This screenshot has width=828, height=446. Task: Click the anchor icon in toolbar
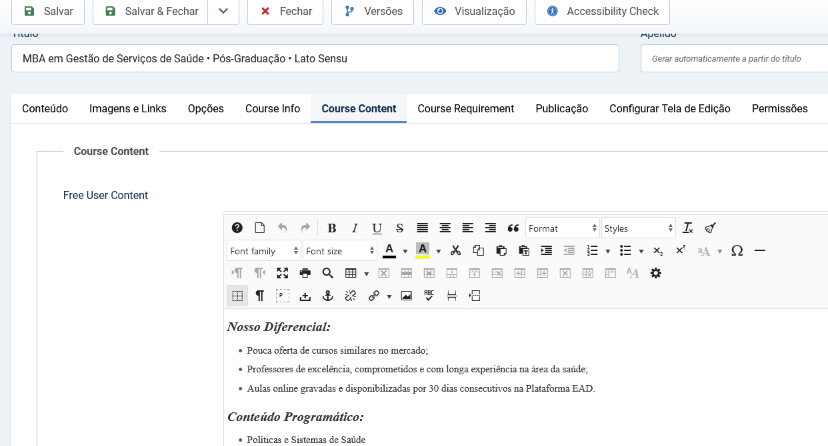pos(327,296)
